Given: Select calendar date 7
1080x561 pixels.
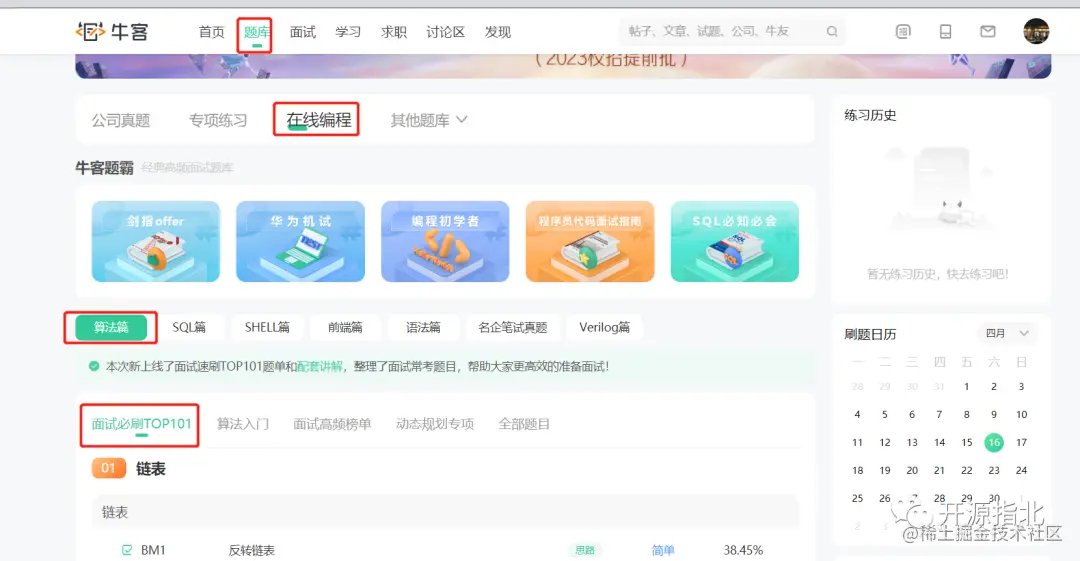Looking at the screenshot, I should [939, 414].
